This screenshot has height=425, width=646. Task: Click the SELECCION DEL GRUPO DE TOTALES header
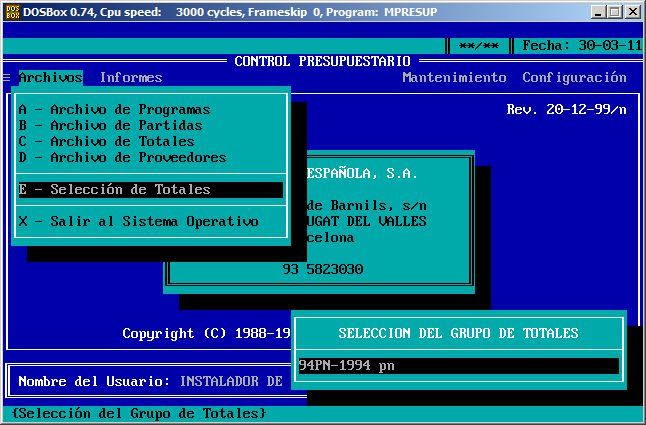[458, 334]
